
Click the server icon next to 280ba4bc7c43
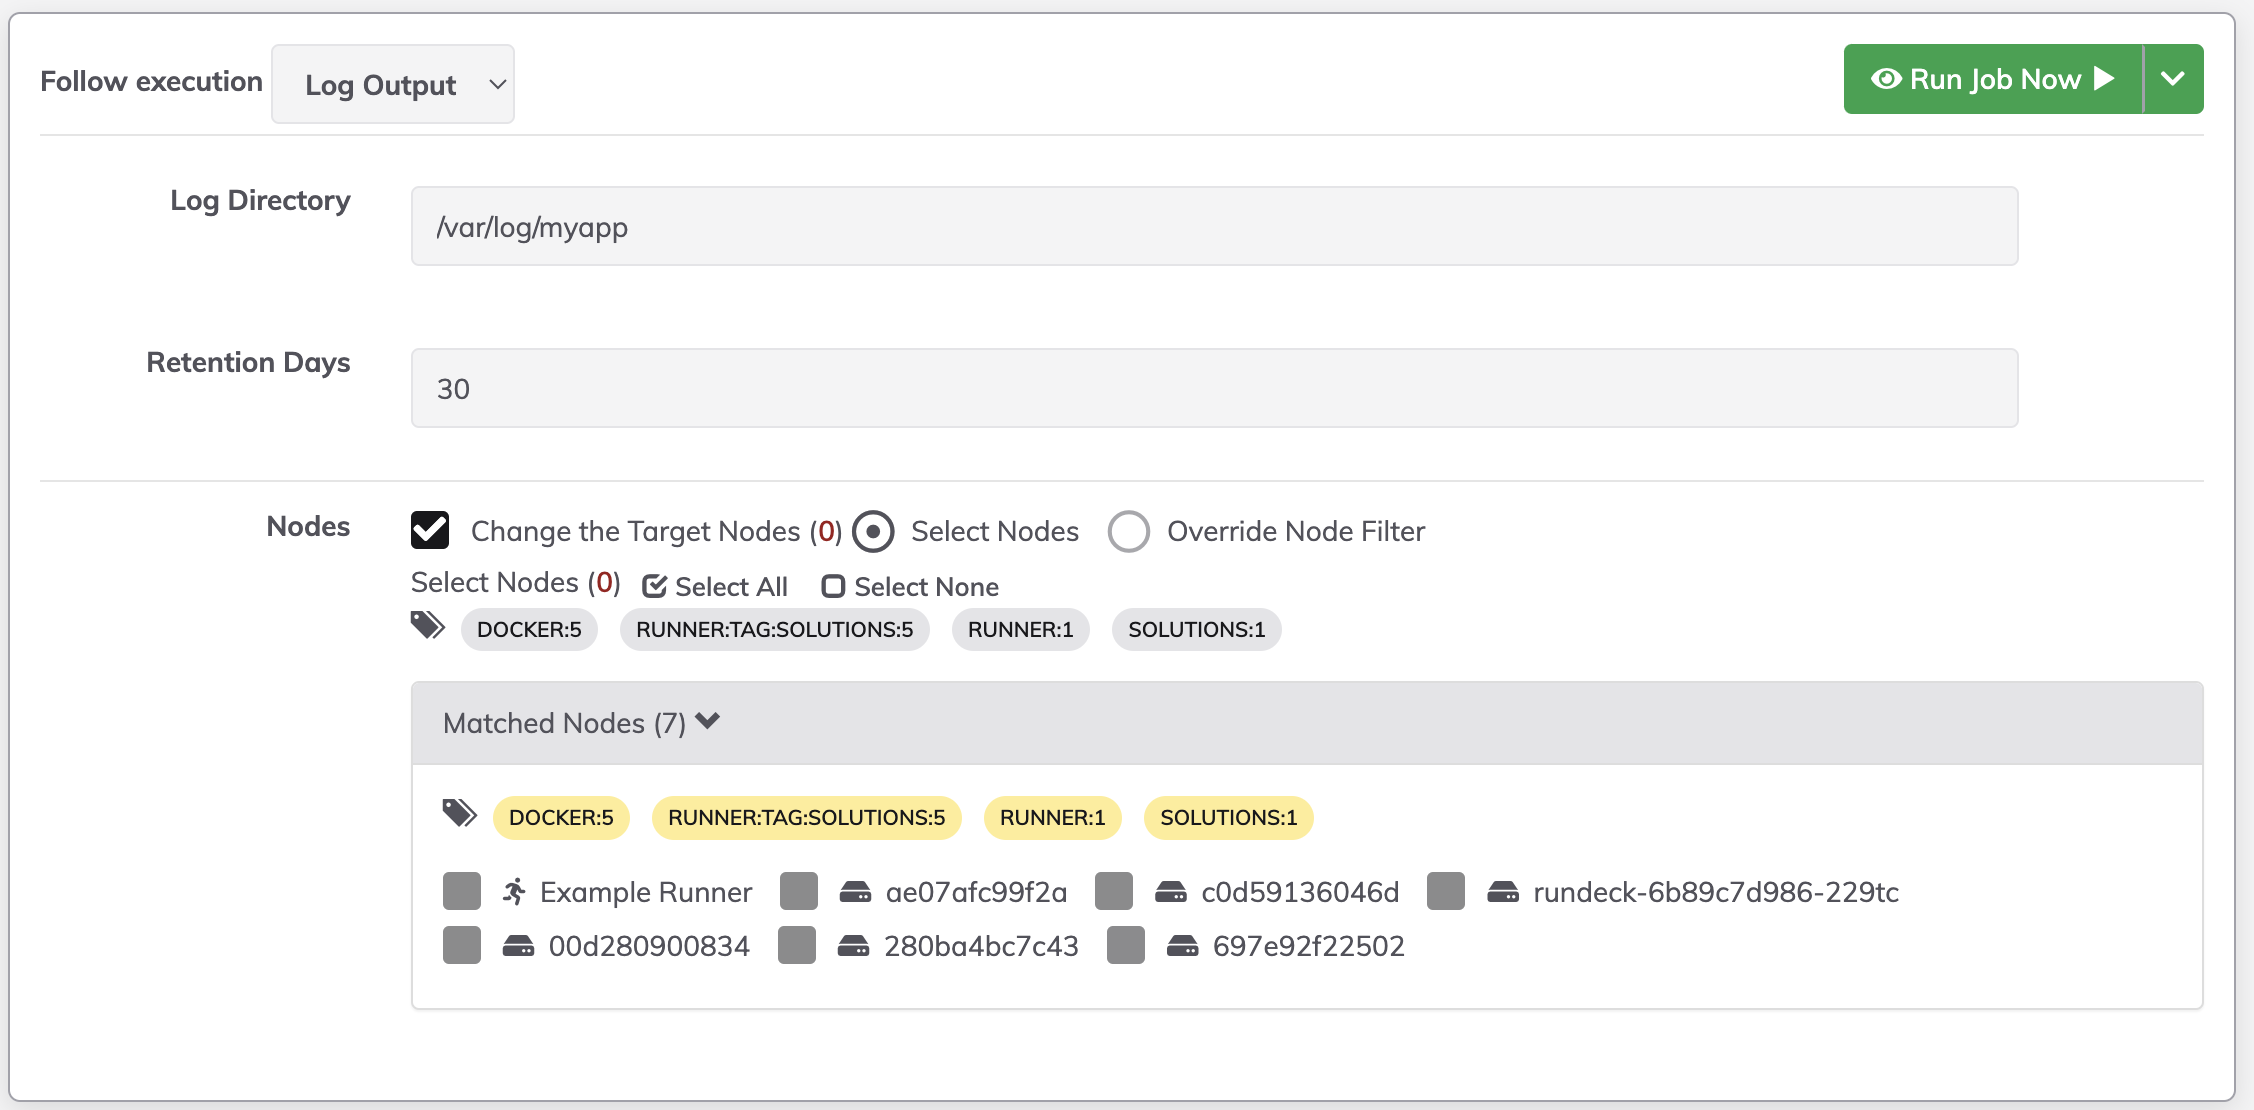[853, 946]
